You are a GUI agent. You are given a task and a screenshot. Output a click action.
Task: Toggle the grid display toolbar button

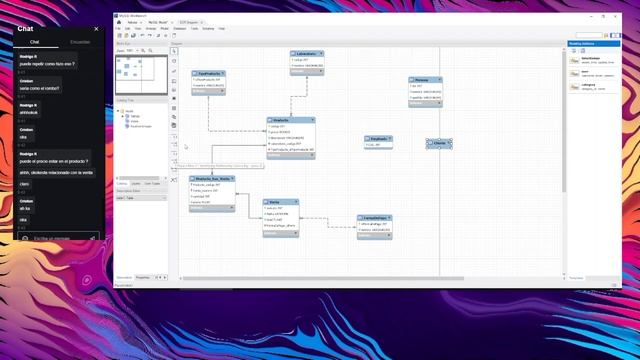pyautogui.click(x=158, y=36)
